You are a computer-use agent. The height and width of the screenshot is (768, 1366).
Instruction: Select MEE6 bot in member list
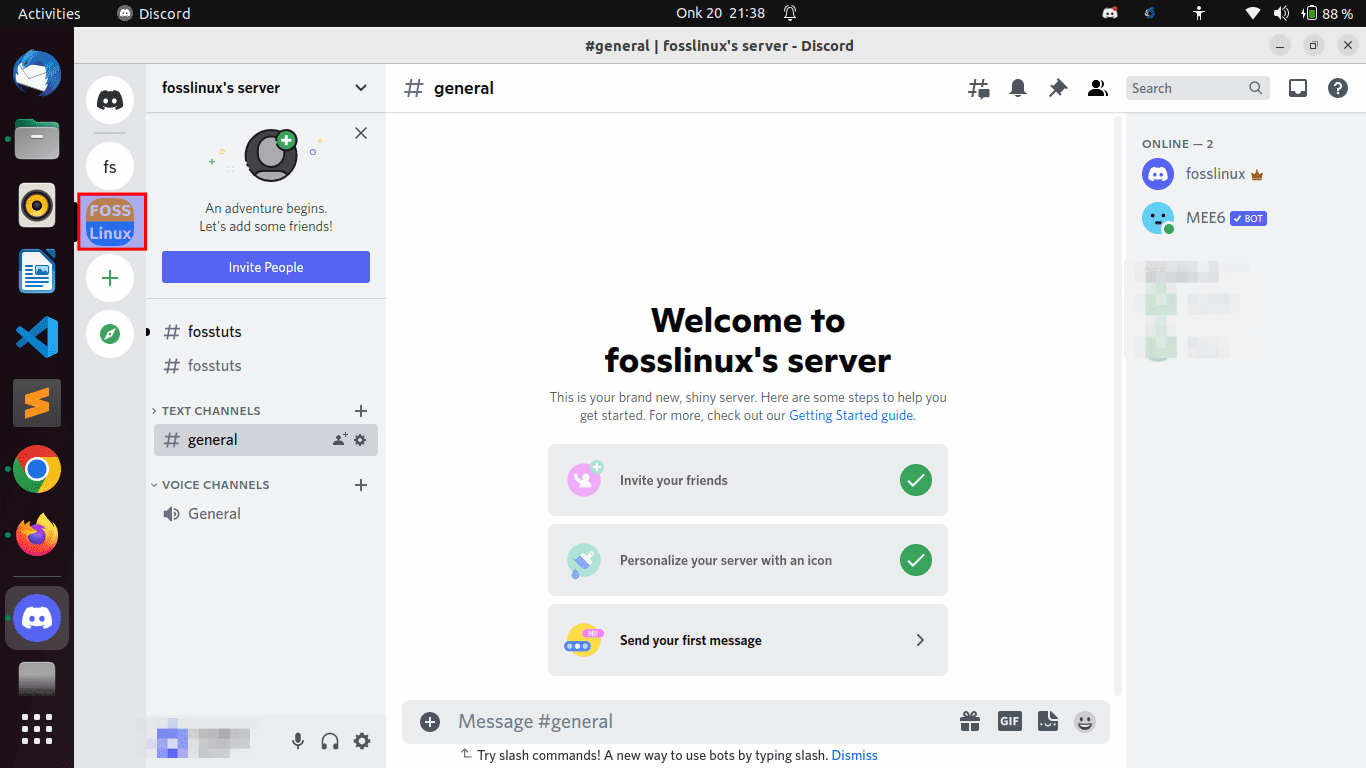pyautogui.click(x=1240, y=218)
